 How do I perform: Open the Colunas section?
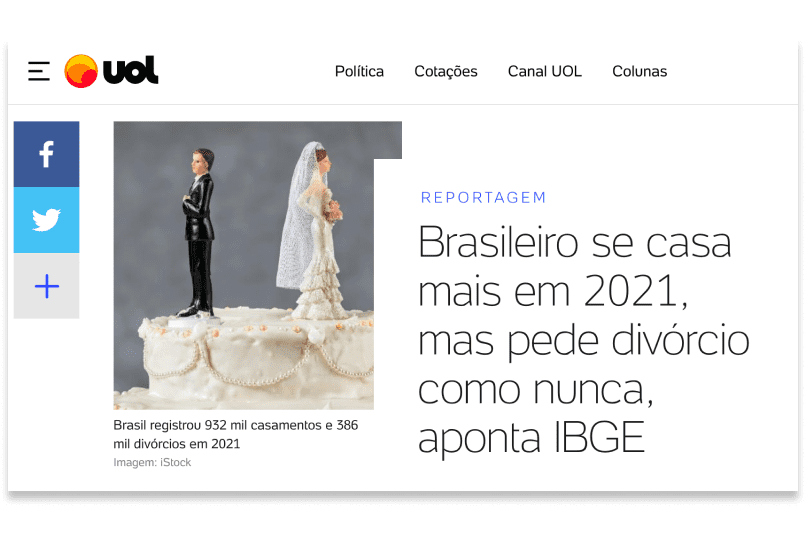click(x=639, y=71)
